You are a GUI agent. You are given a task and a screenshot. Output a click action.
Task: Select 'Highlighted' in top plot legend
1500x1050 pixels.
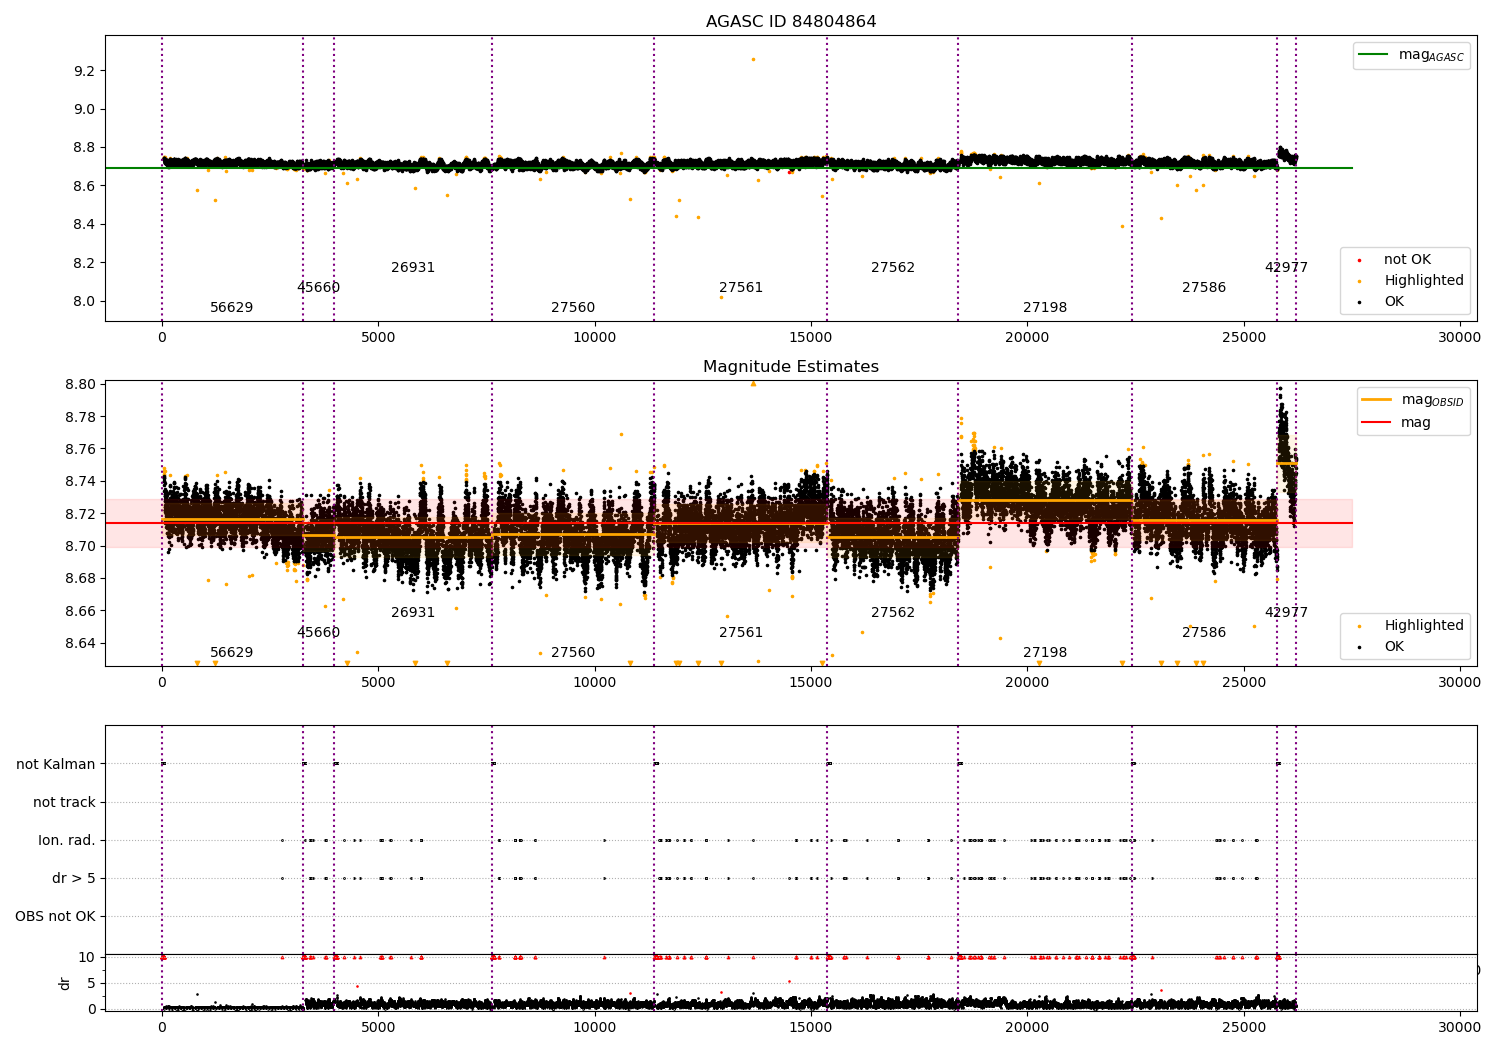[1424, 281]
